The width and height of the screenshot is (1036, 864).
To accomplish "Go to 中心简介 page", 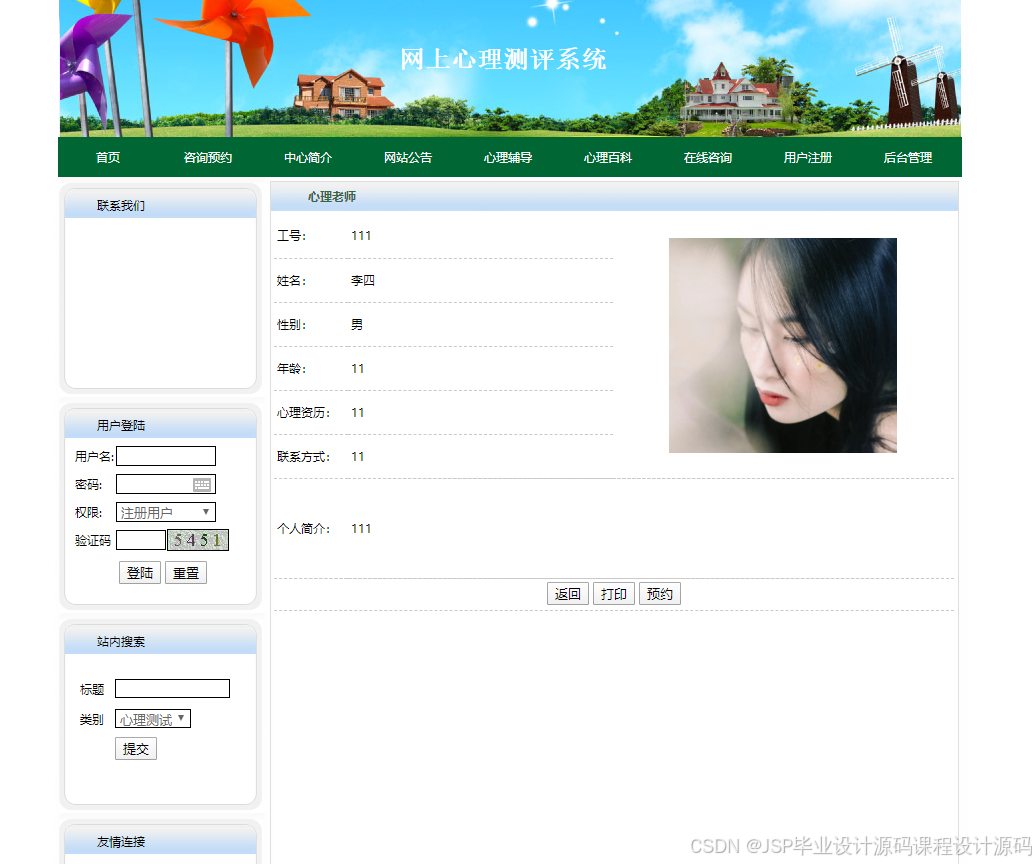I will pos(308,157).
